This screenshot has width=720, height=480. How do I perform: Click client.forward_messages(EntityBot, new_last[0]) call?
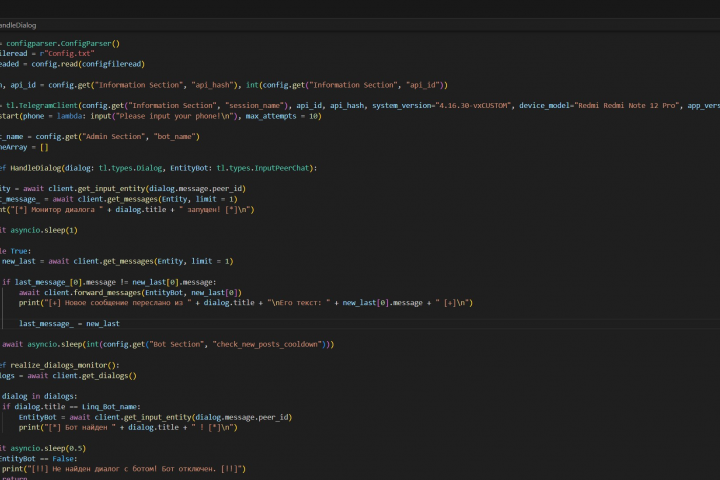(x=143, y=293)
